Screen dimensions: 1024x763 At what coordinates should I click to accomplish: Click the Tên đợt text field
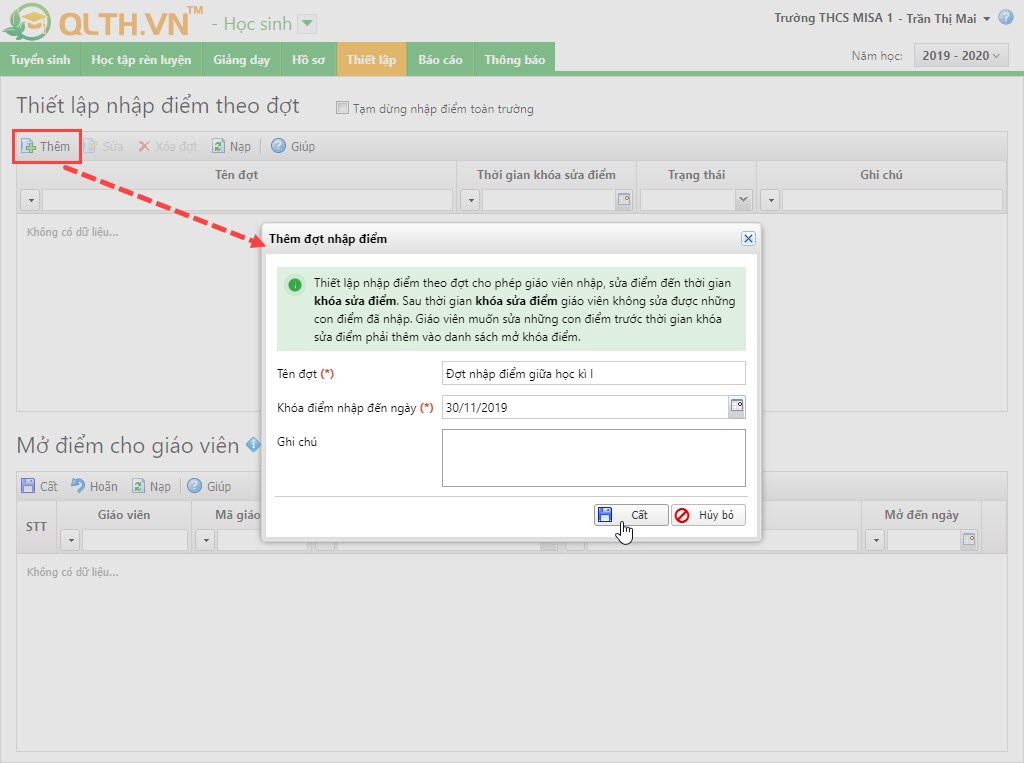[x=594, y=373]
